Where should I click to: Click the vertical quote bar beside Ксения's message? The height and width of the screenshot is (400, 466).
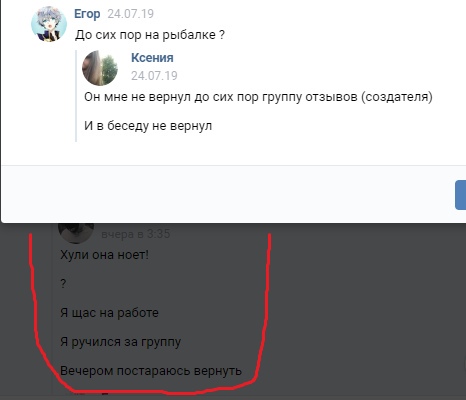(x=76, y=96)
